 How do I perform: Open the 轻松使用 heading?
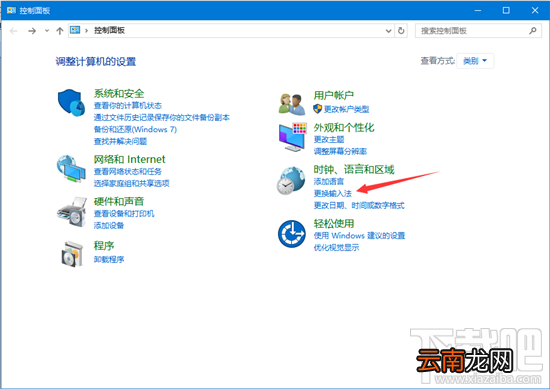334,223
